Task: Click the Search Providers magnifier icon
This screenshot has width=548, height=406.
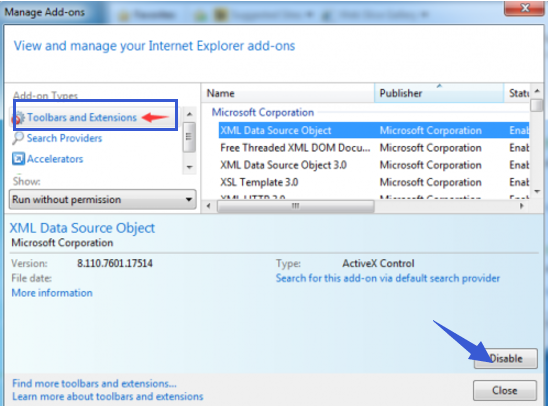Action: tap(18, 138)
